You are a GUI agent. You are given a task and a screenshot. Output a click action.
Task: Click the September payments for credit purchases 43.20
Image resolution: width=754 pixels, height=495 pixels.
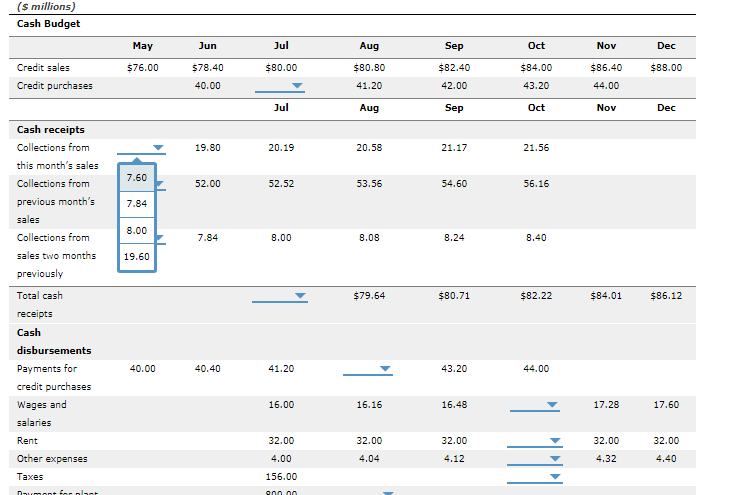pyautogui.click(x=454, y=369)
